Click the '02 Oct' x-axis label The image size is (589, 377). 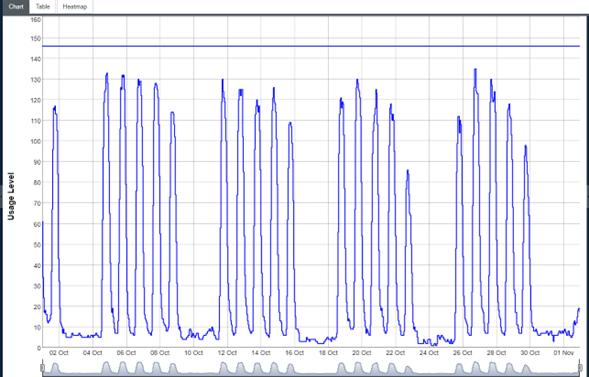pyautogui.click(x=59, y=353)
